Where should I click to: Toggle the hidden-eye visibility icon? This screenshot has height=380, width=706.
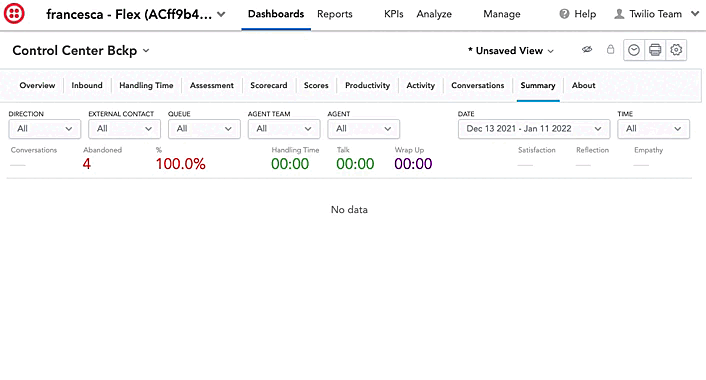[x=586, y=50]
